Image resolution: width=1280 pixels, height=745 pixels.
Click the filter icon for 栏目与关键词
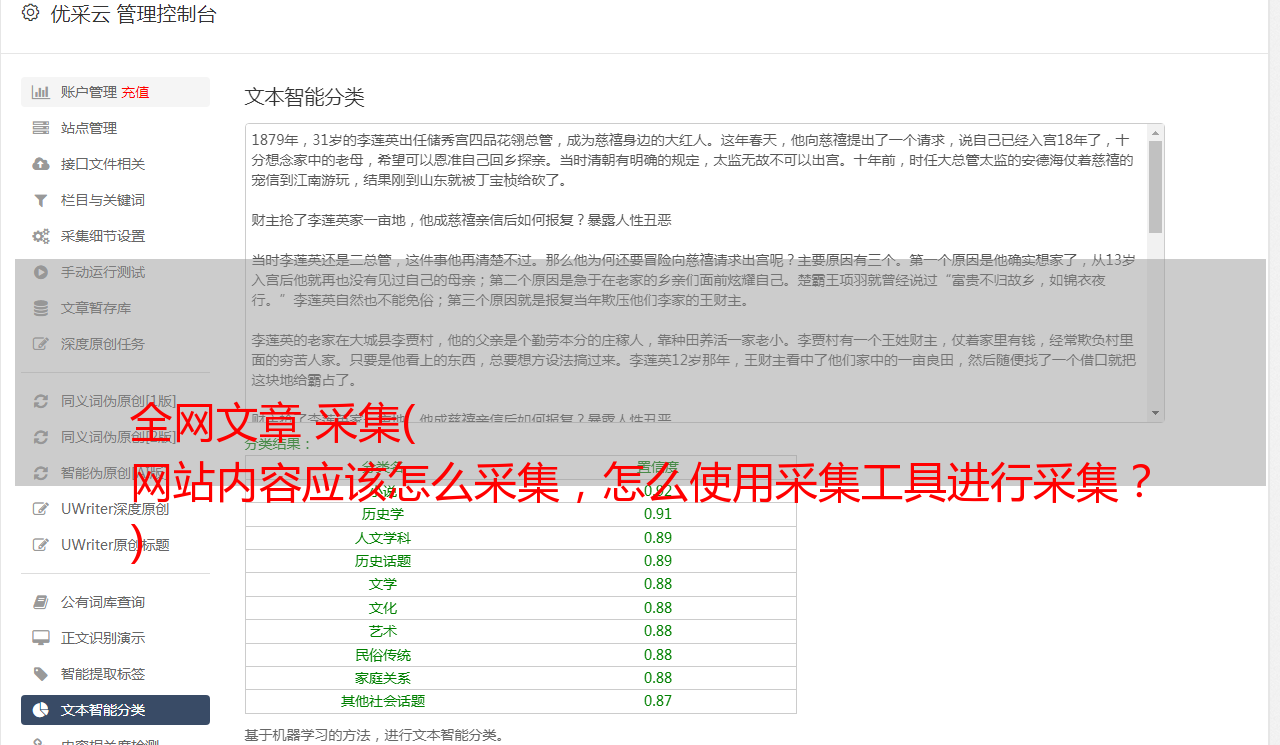[x=41, y=200]
